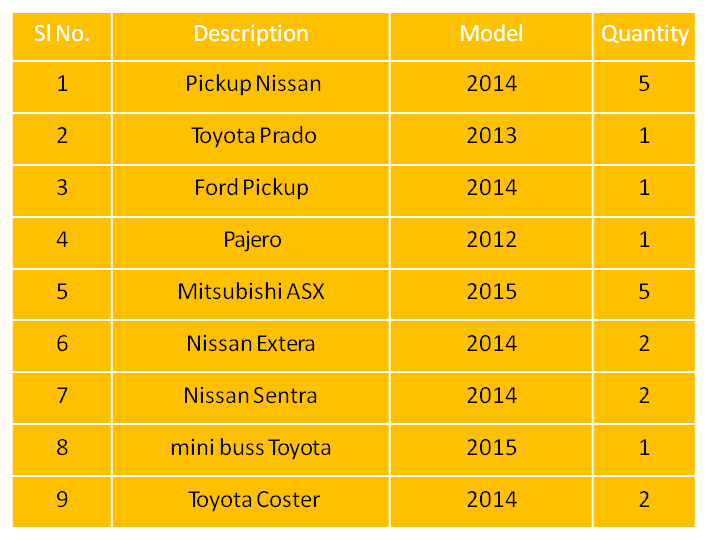The height and width of the screenshot is (540, 708).
Task: Click the Nissan Sentra cell
Action: pyautogui.click(x=251, y=398)
